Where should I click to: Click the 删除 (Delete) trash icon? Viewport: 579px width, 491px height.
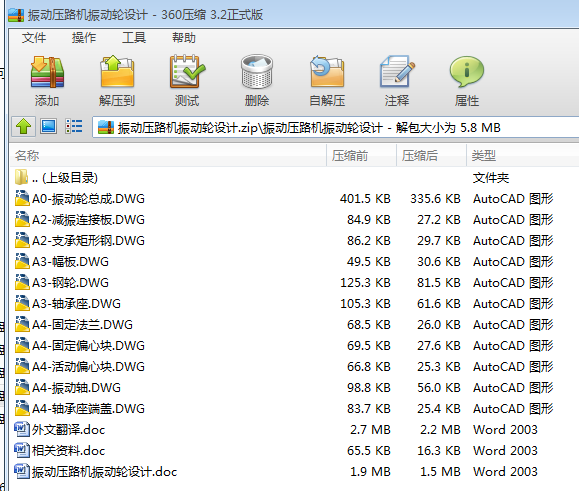coord(257,72)
